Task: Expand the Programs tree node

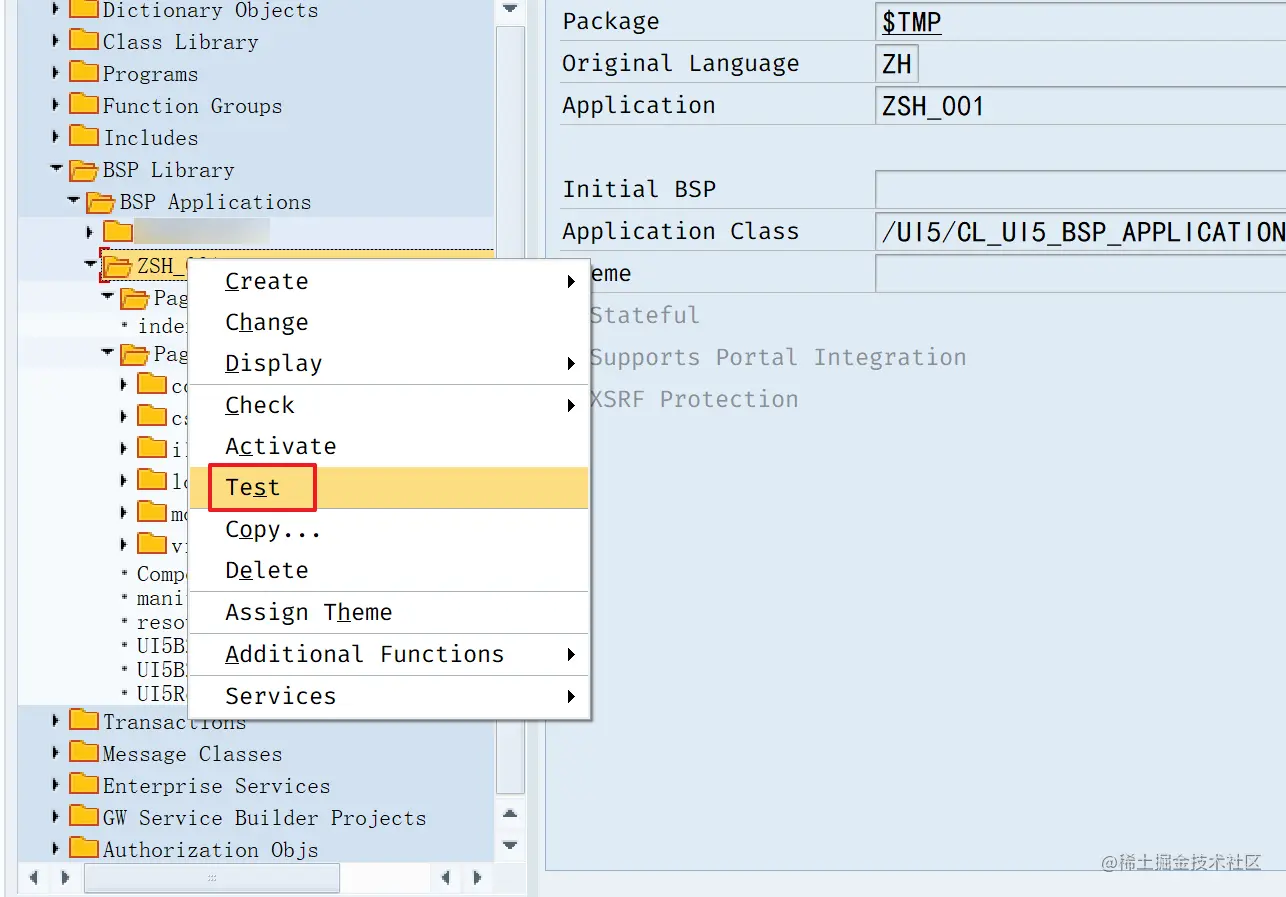Action: tap(57, 74)
